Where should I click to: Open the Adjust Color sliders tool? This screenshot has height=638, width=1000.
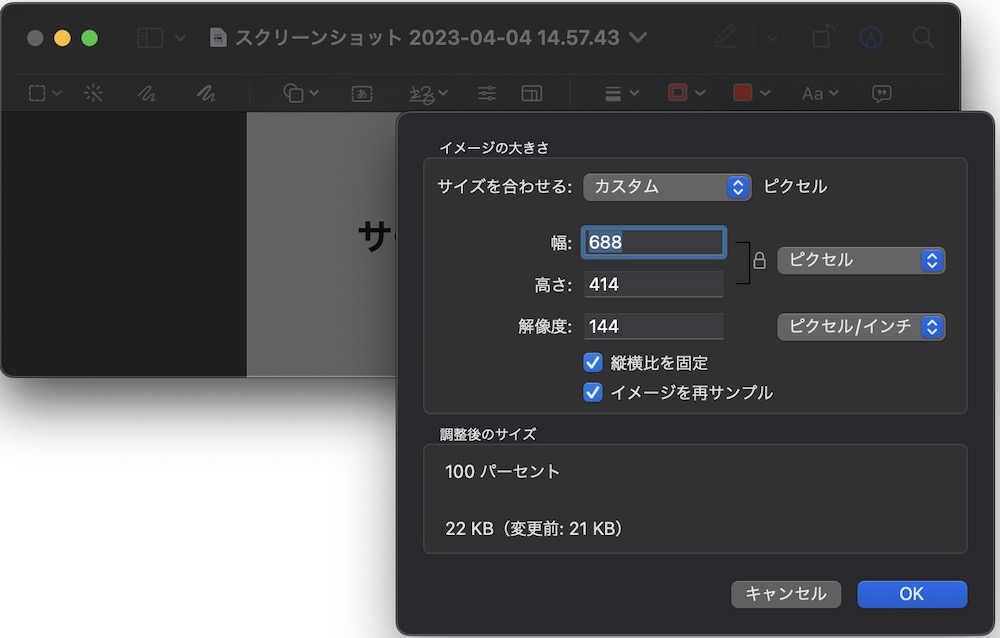(x=487, y=93)
